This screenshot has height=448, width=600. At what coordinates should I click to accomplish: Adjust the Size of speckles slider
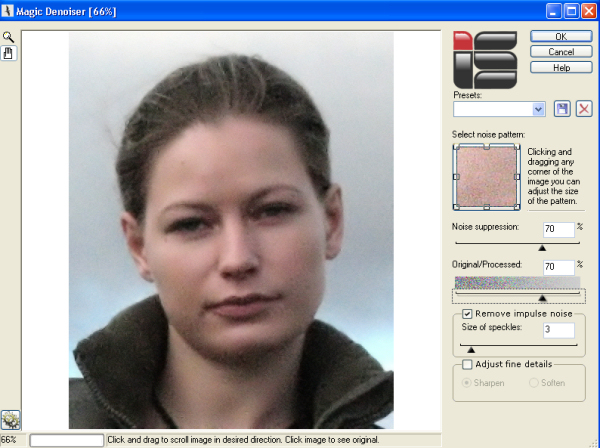(471, 350)
